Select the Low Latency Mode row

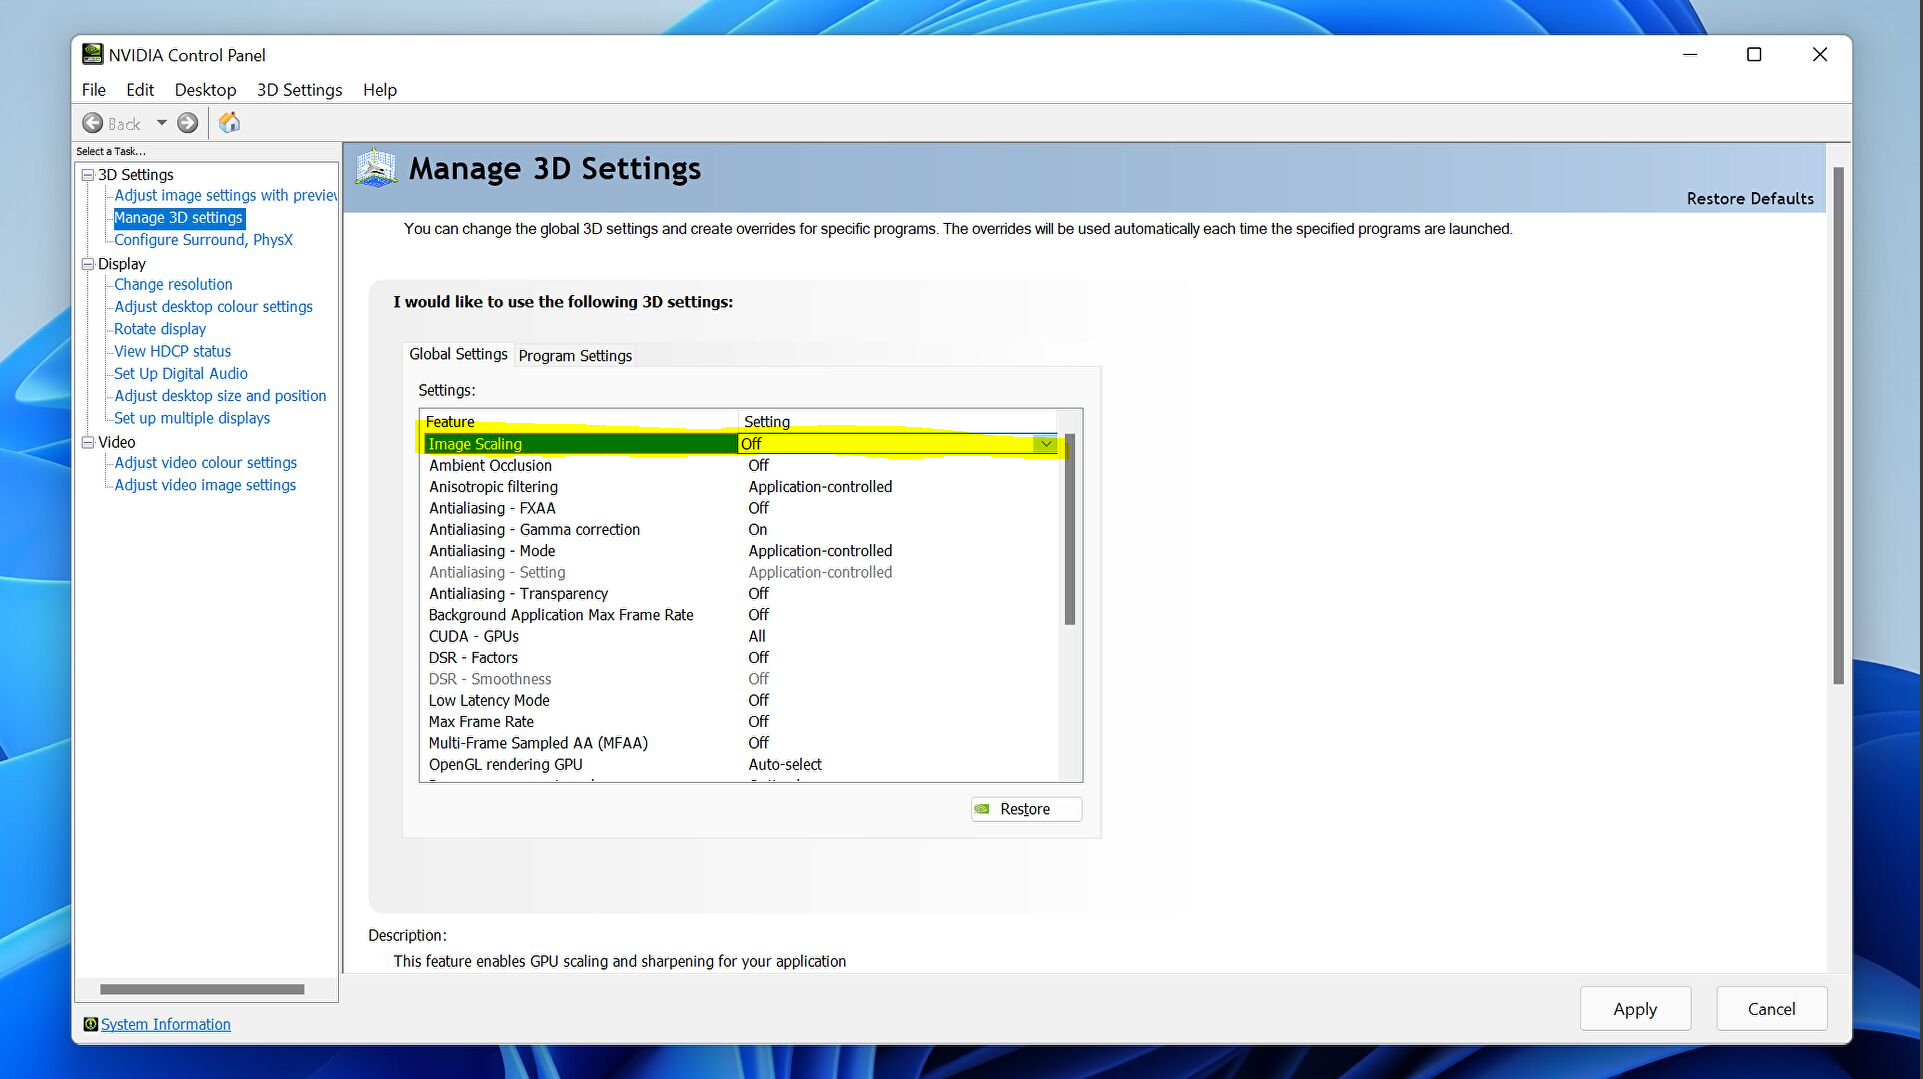tap(739, 701)
